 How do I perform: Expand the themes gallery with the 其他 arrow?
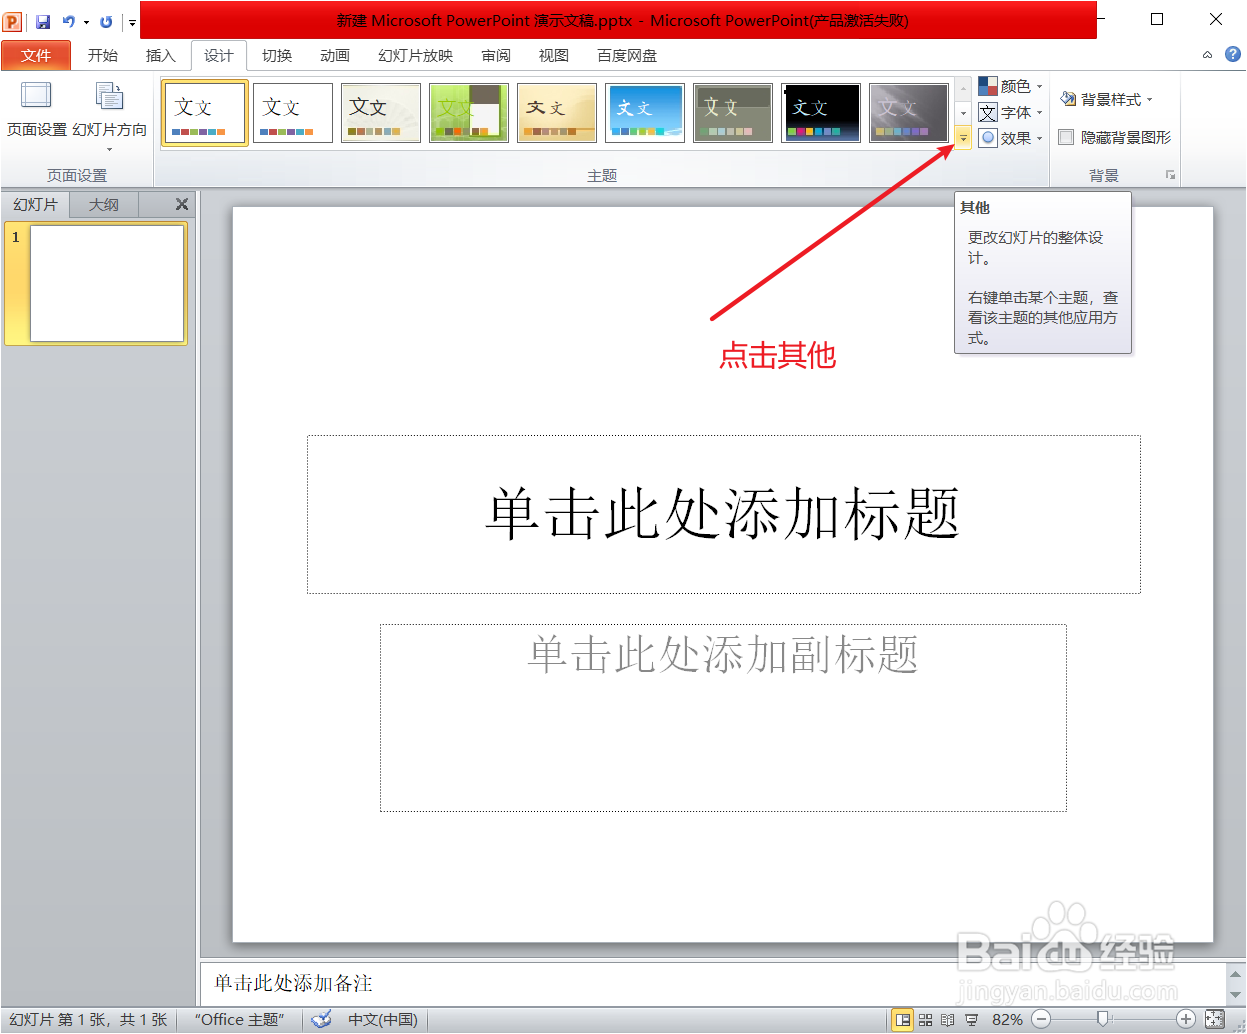coord(961,138)
